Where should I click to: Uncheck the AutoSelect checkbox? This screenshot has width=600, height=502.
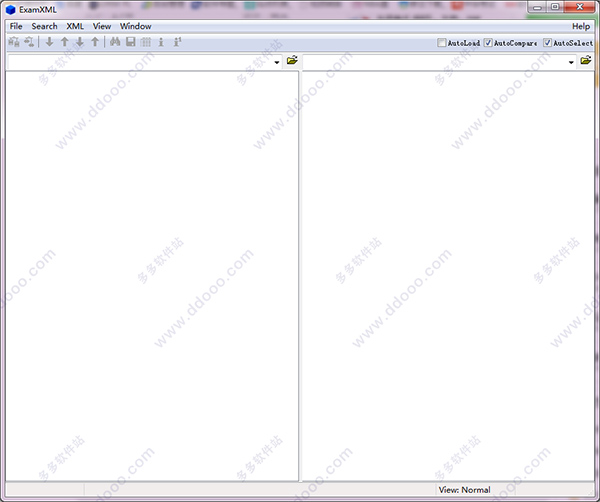pos(548,42)
